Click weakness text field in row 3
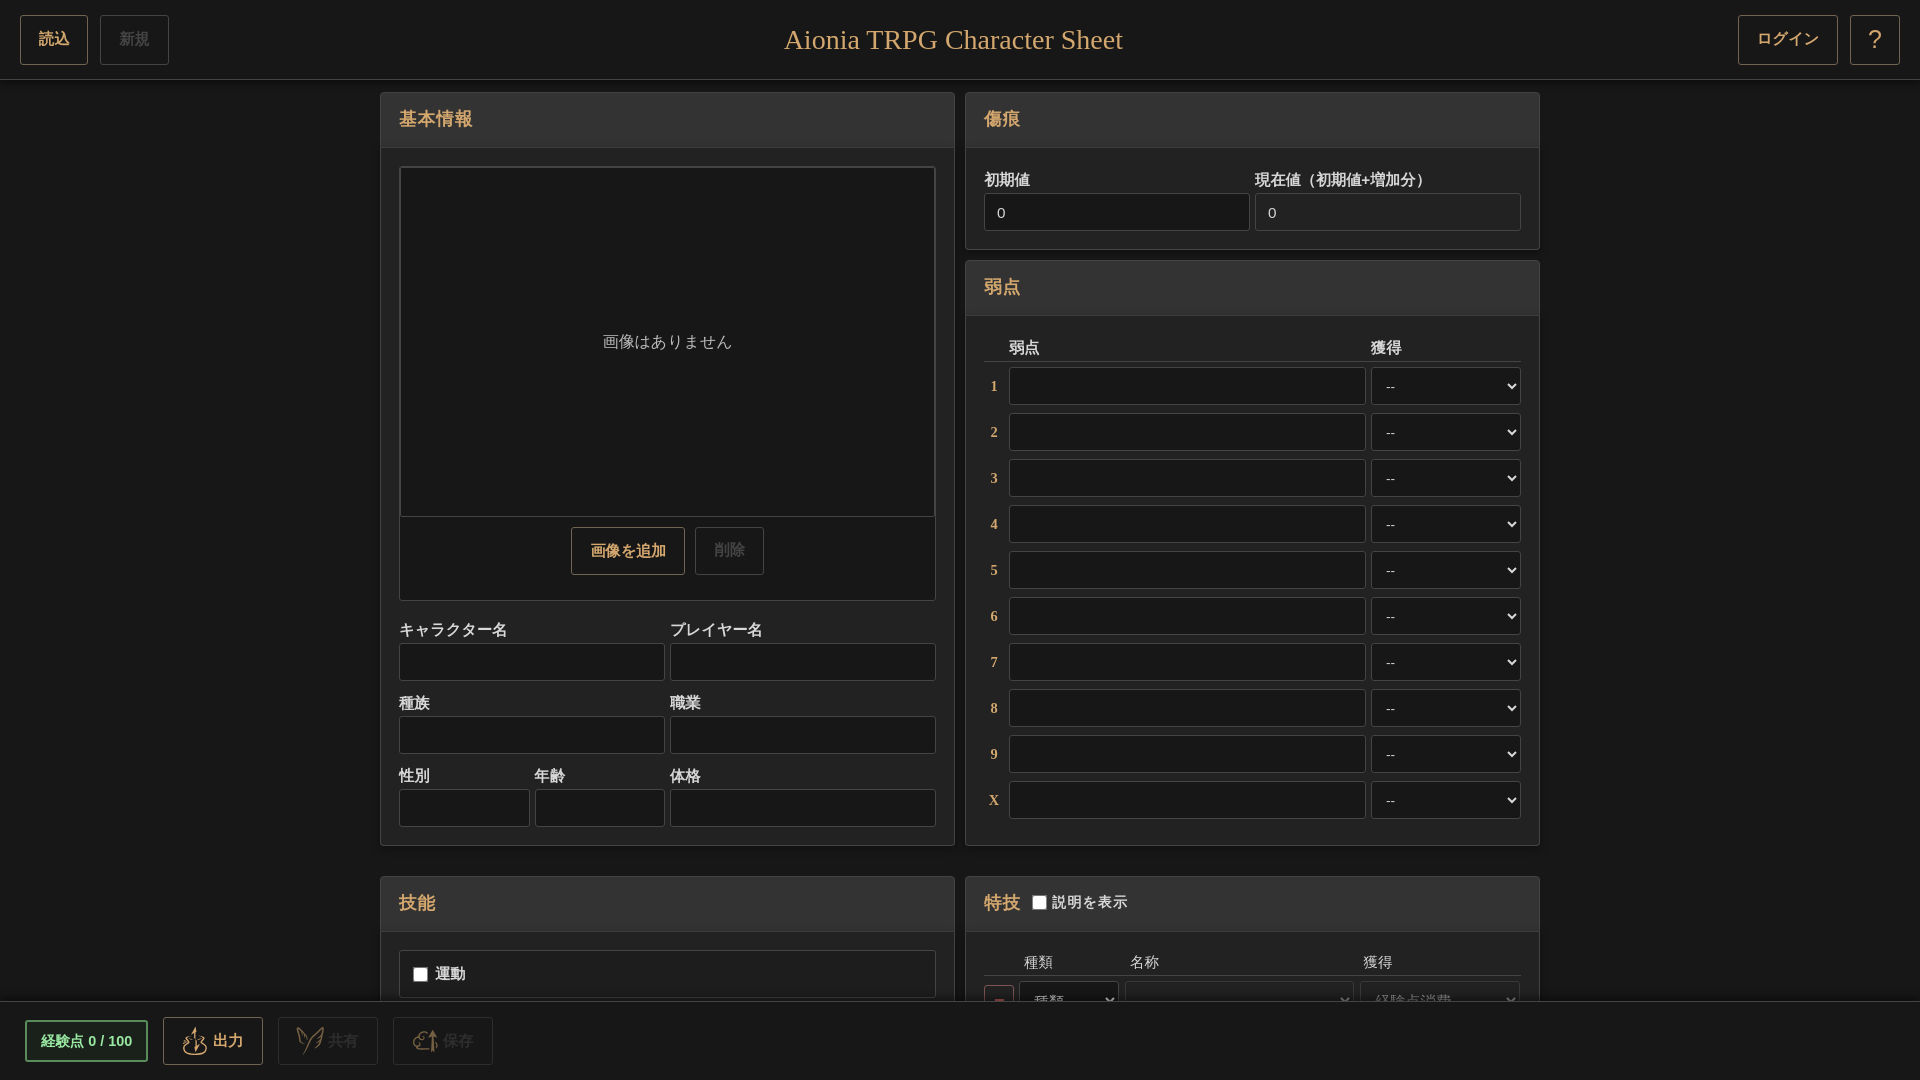 [1187, 478]
